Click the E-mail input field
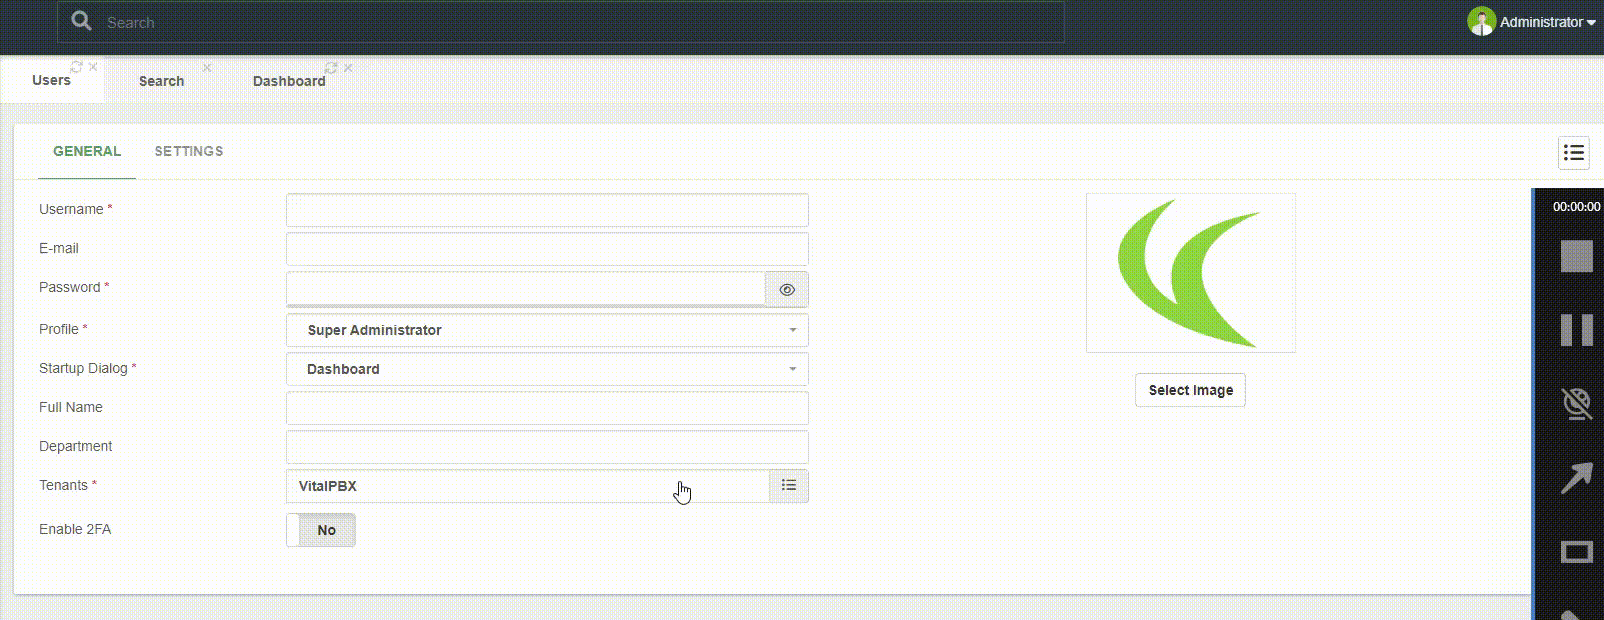Image resolution: width=1604 pixels, height=620 pixels. click(x=547, y=249)
